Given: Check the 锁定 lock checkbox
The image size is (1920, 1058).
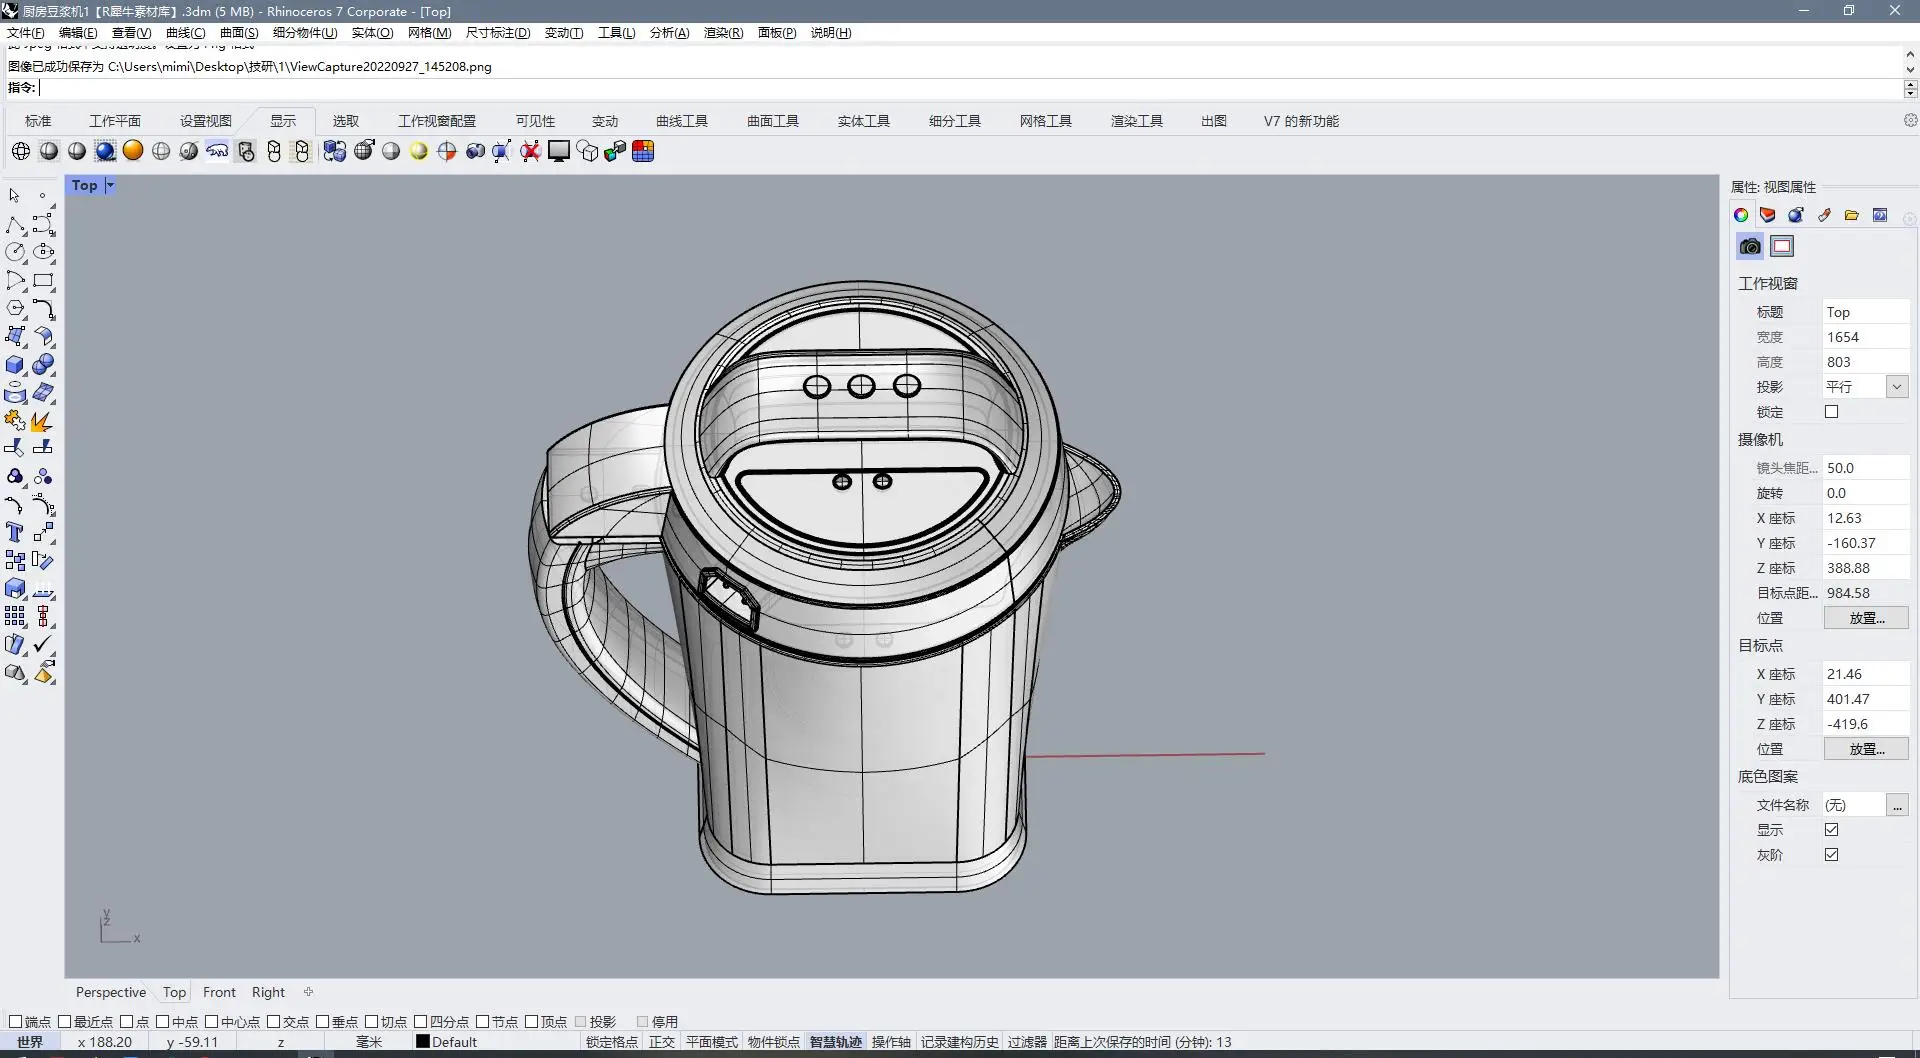Looking at the screenshot, I should click(1831, 412).
